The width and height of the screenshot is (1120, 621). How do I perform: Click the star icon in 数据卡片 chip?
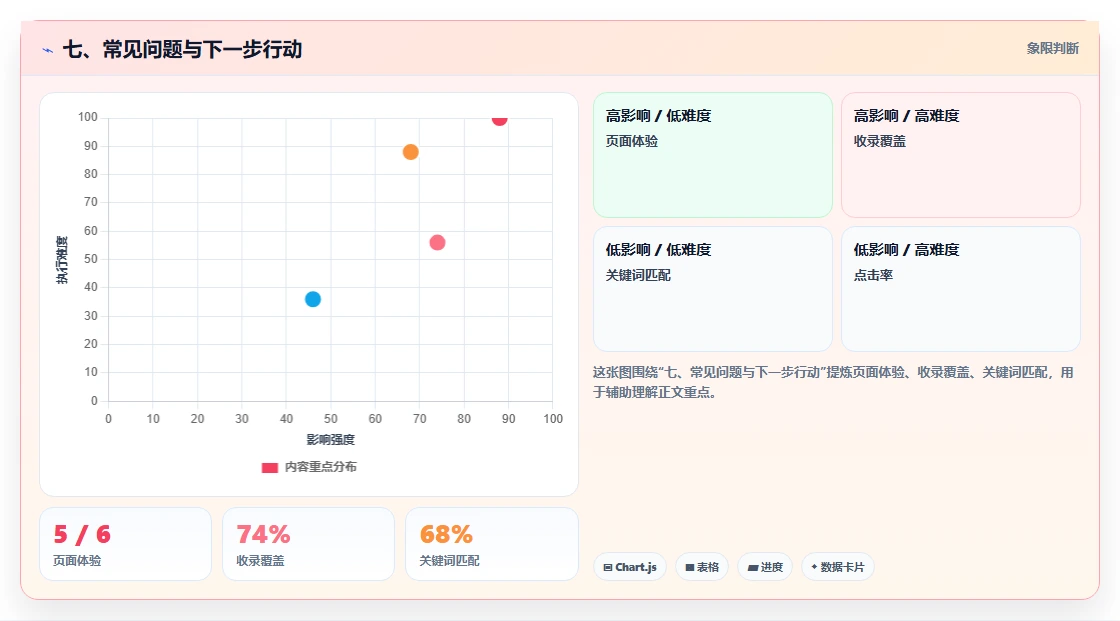point(814,567)
